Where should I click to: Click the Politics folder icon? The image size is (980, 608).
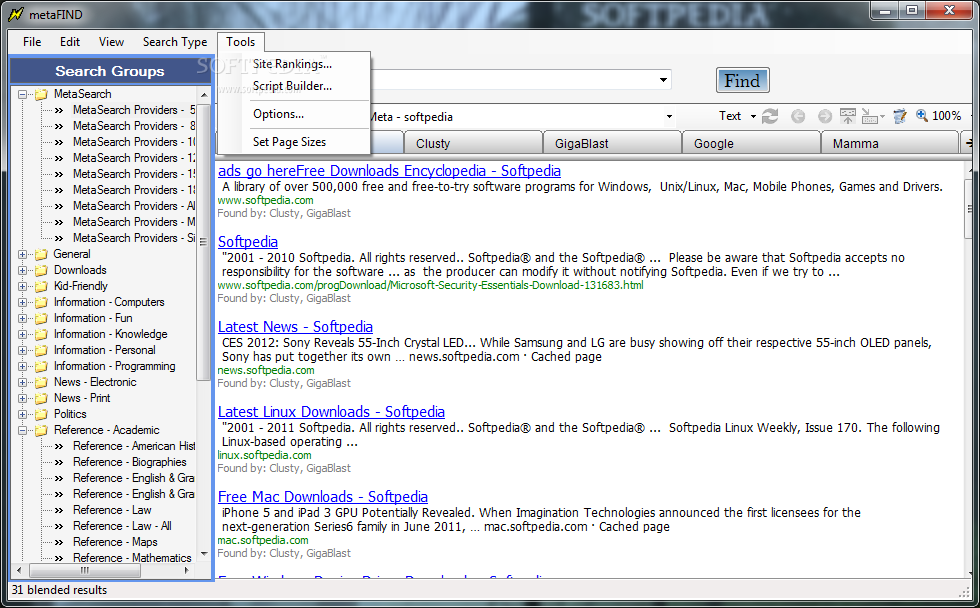(x=41, y=414)
